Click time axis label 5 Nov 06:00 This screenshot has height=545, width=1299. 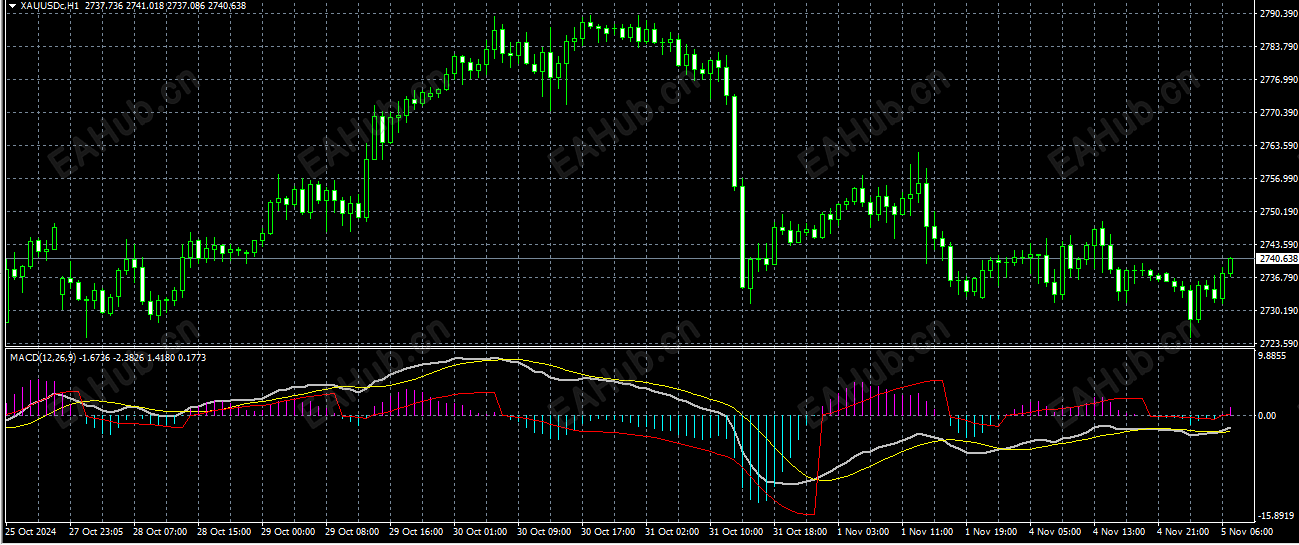click(x=1248, y=531)
